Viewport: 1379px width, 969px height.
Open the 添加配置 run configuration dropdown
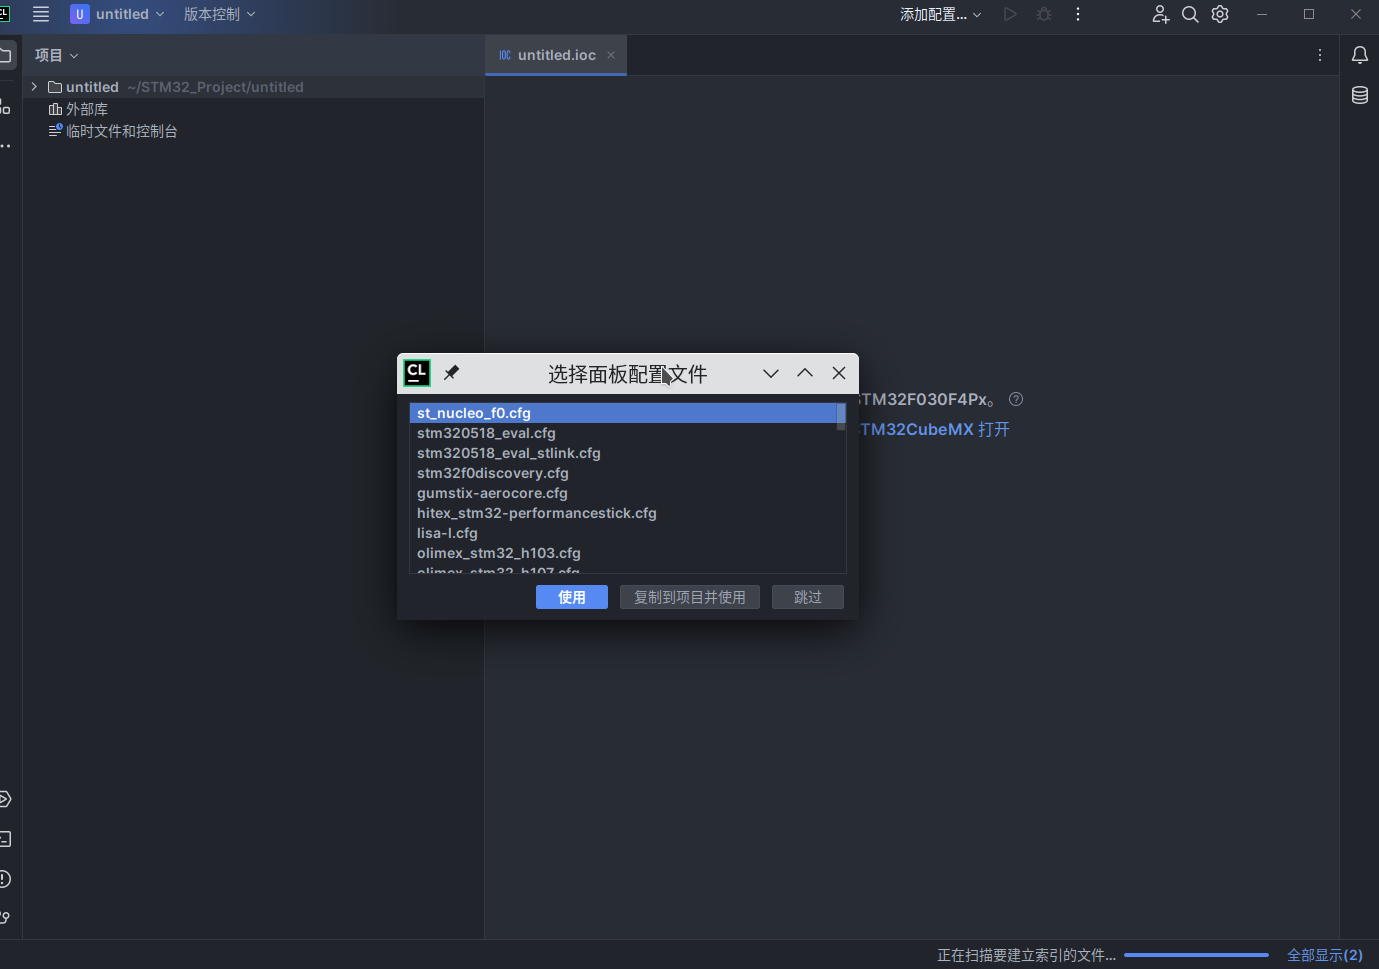tap(940, 14)
